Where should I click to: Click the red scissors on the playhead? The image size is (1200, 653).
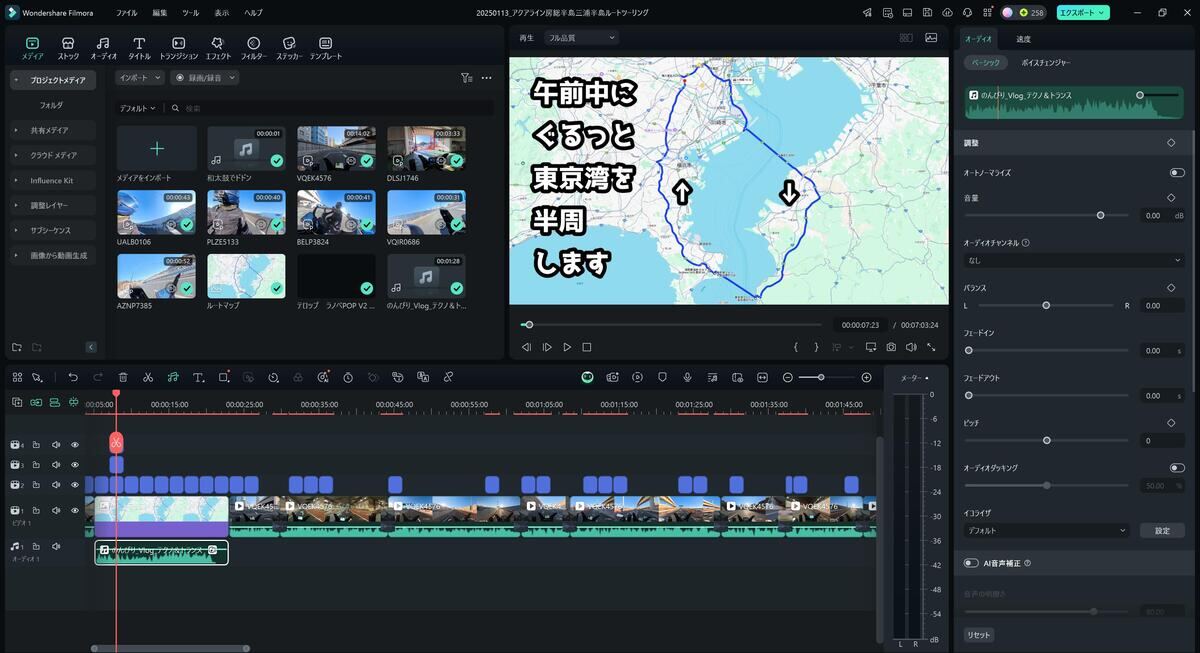coord(116,442)
